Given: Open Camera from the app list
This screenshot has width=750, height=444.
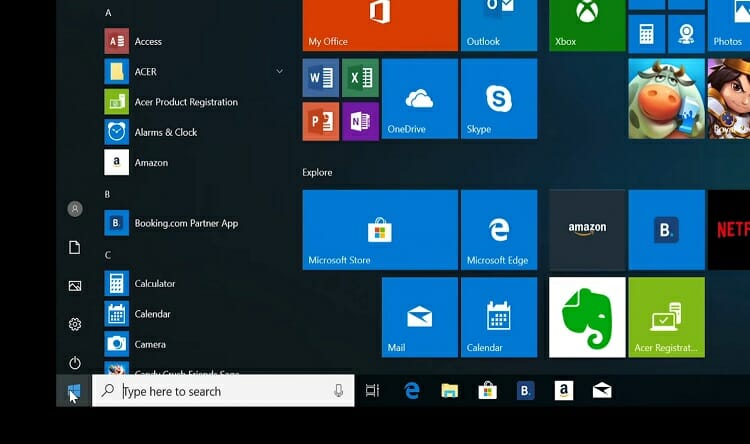Looking at the screenshot, I should tap(196, 344).
